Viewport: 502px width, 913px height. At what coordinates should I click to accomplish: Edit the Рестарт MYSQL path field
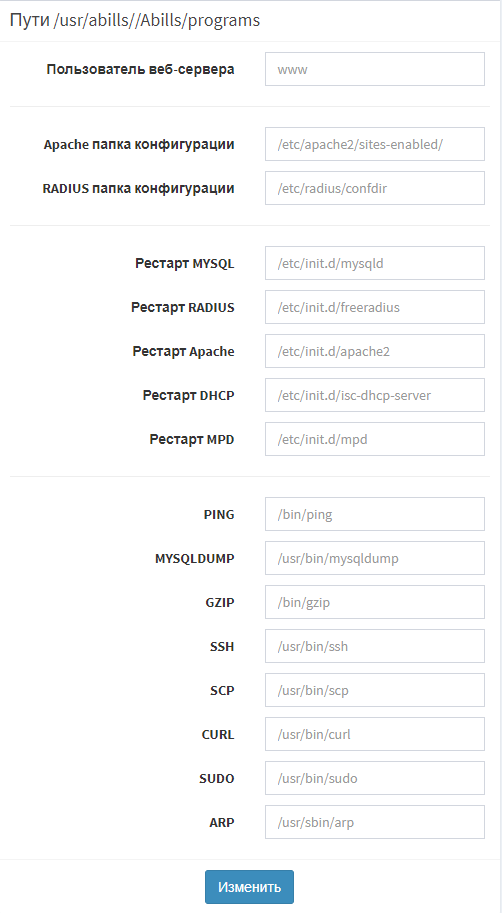(374, 263)
